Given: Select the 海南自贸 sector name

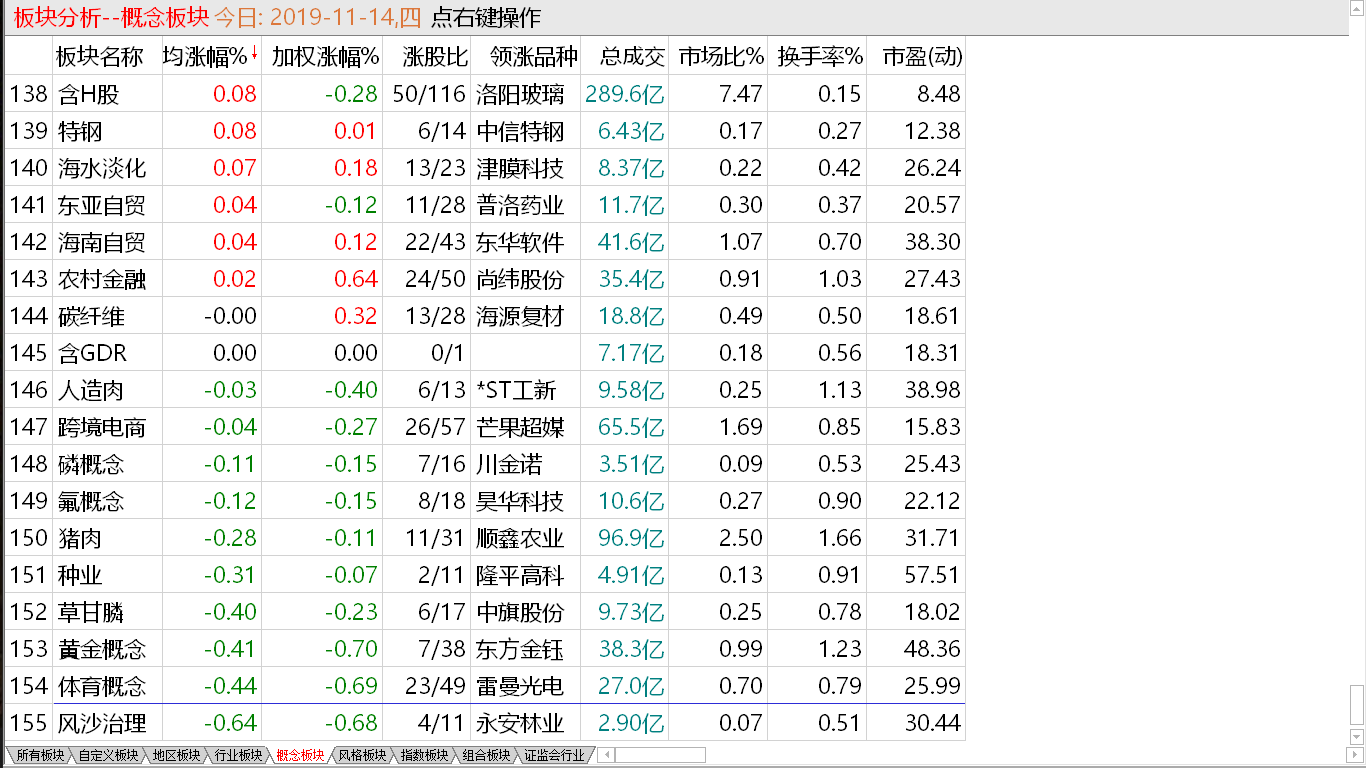Looking at the screenshot, I should pyautogui.click(x=102, y=242).
